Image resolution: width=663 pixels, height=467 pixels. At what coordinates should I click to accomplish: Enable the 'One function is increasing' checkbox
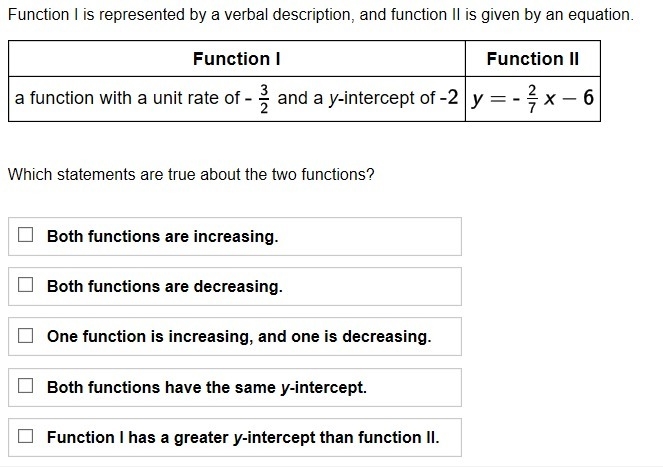(x=25, y=335)
